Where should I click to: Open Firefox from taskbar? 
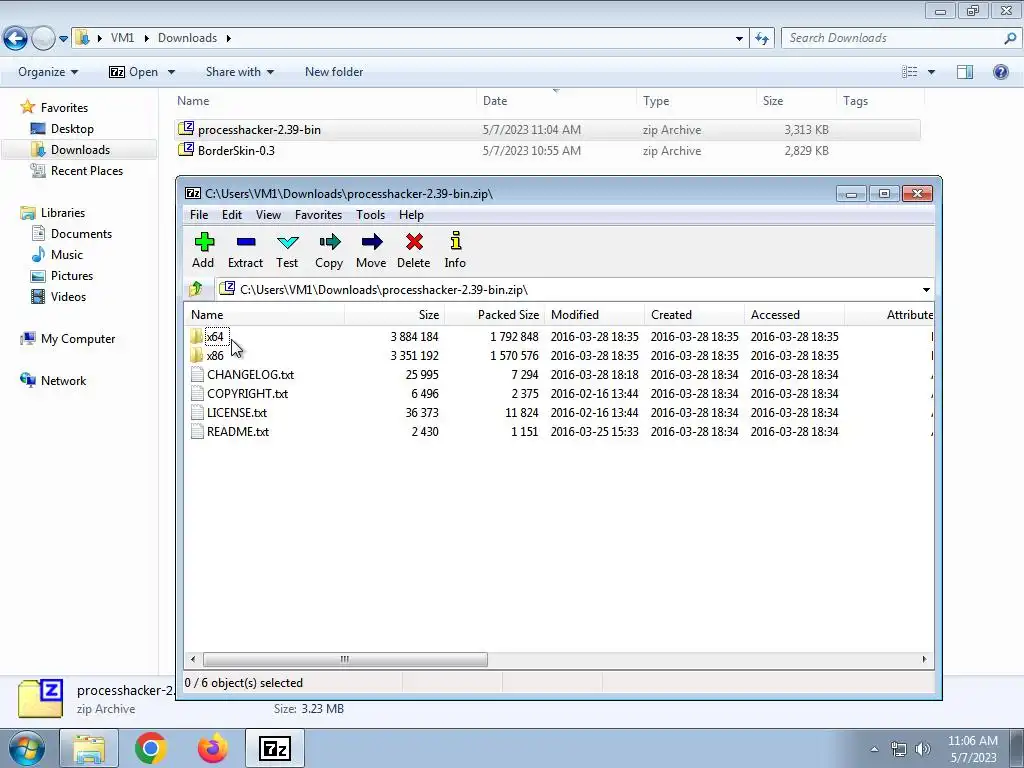(213, 748)
